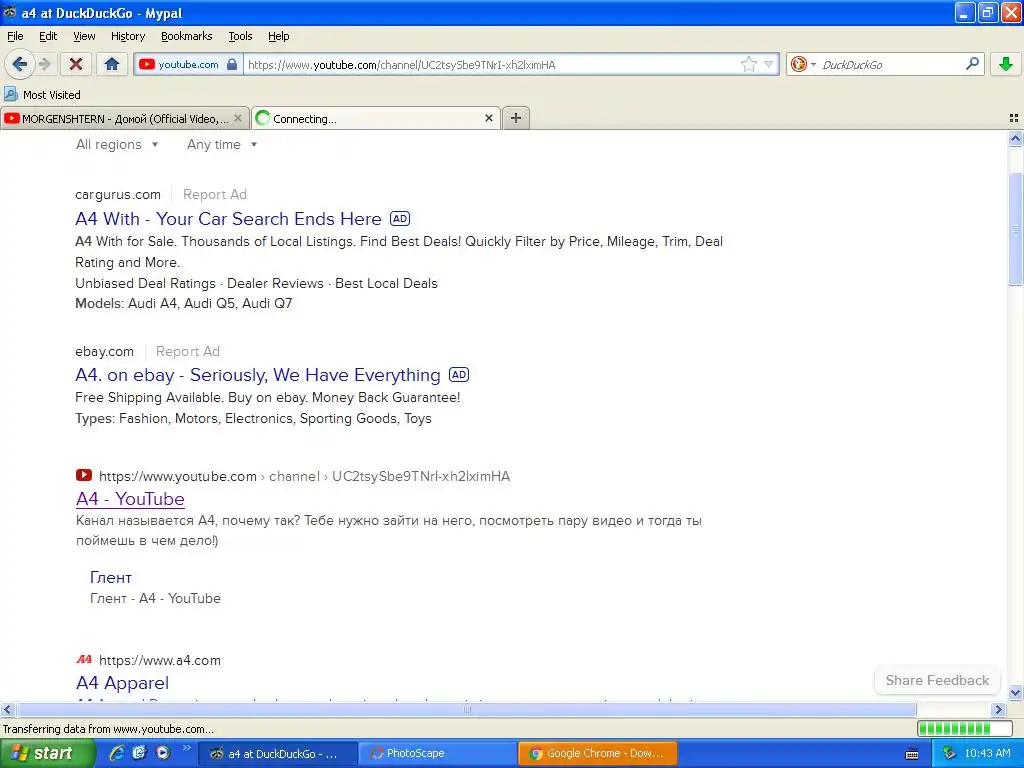Screen dimensions: 1024x768
Task: Switch to the MORGENSHTERN video tab
Action: [124, 118]
